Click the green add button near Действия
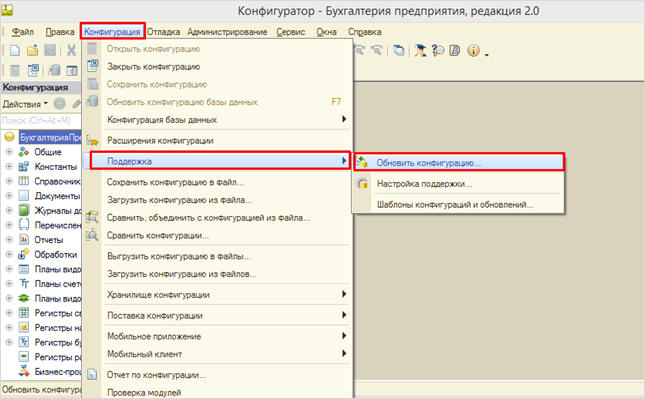 coord(60,104)
